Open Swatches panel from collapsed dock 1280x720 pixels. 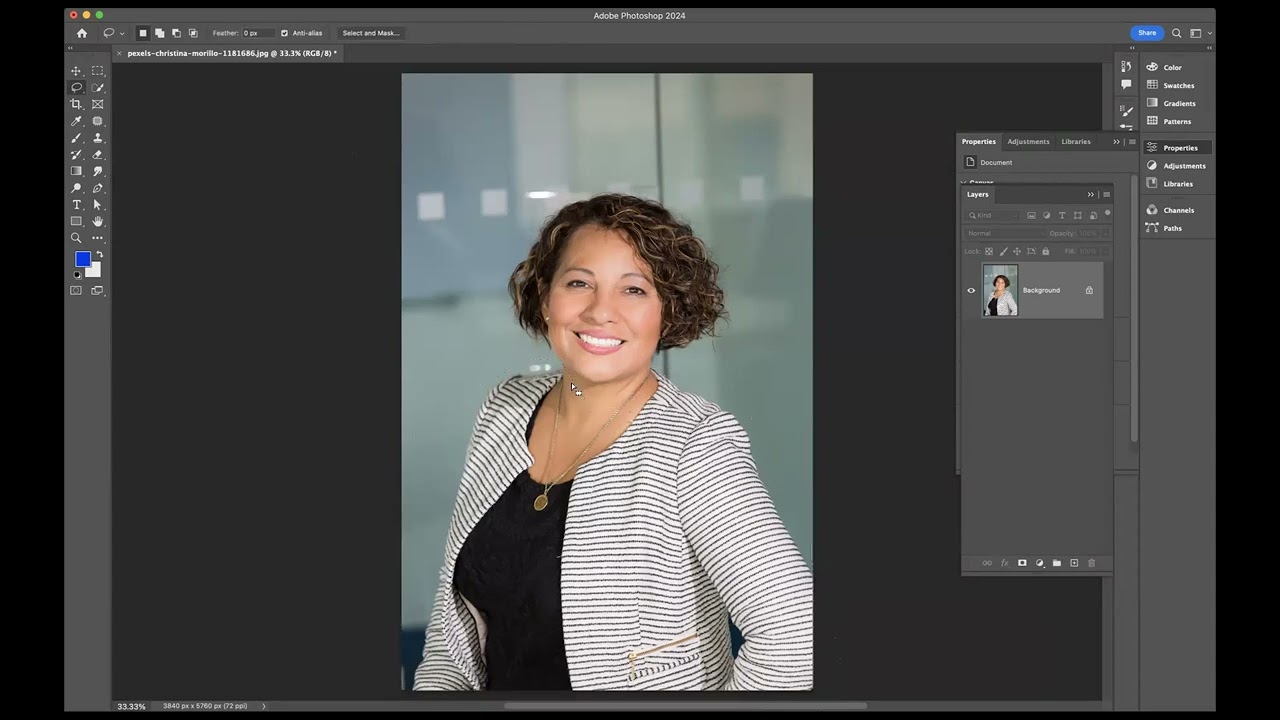pyautogui.click(x=1178, y=85)
